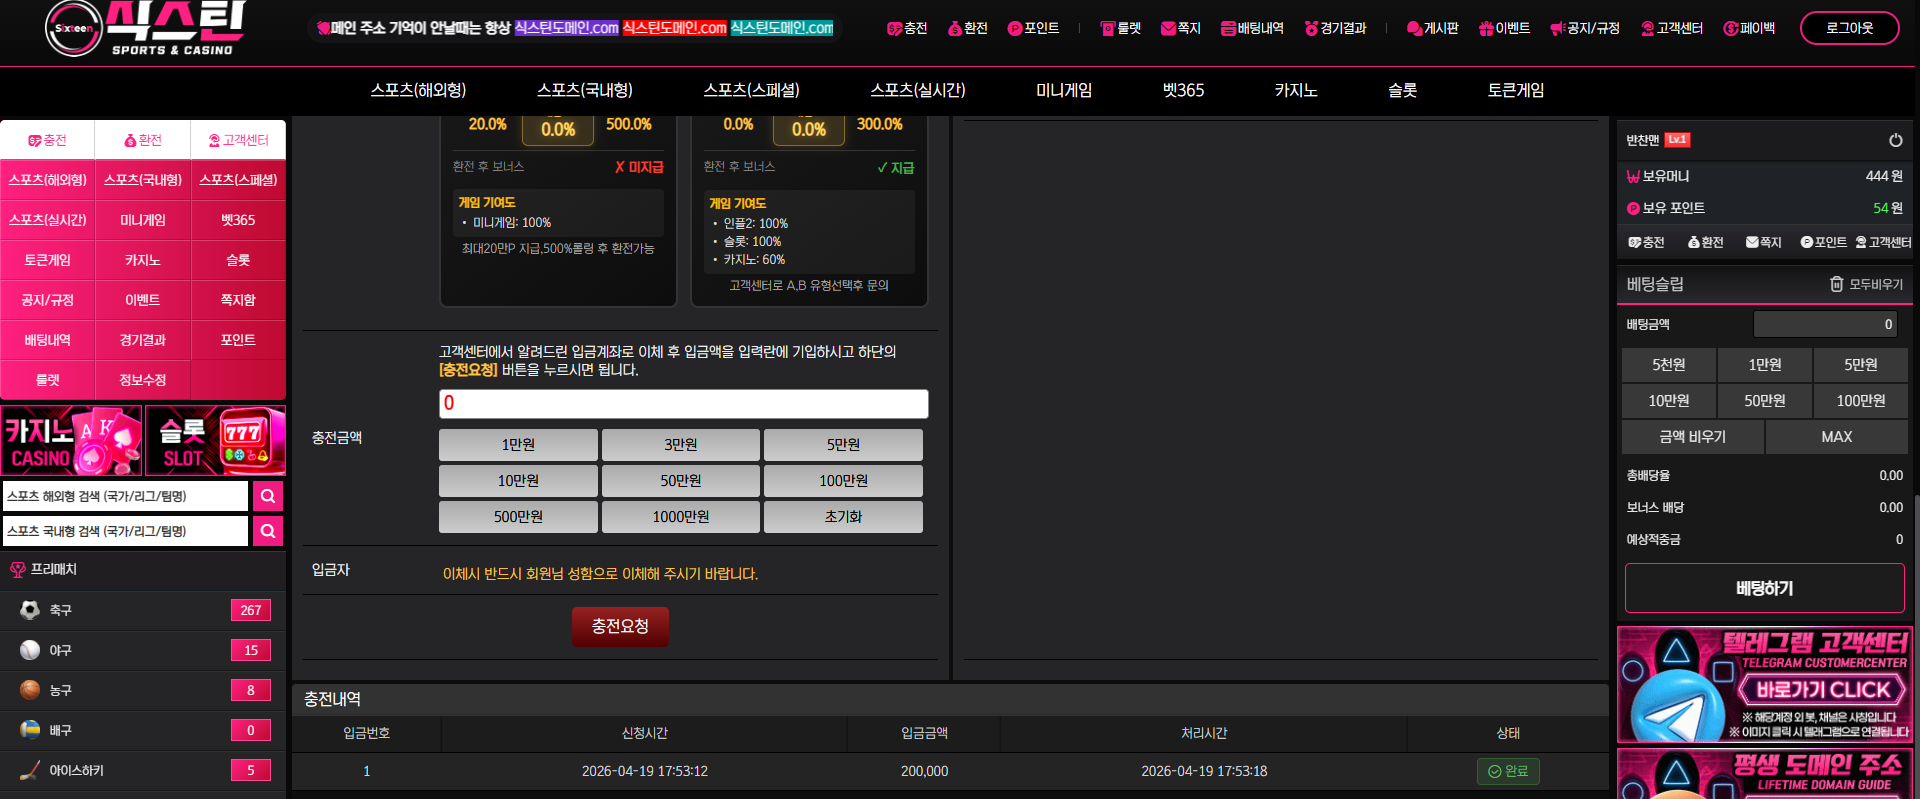This screenshot has height=799, width=1920.
Task: Click the Sixteen site logo
Action: pos(145,29)
